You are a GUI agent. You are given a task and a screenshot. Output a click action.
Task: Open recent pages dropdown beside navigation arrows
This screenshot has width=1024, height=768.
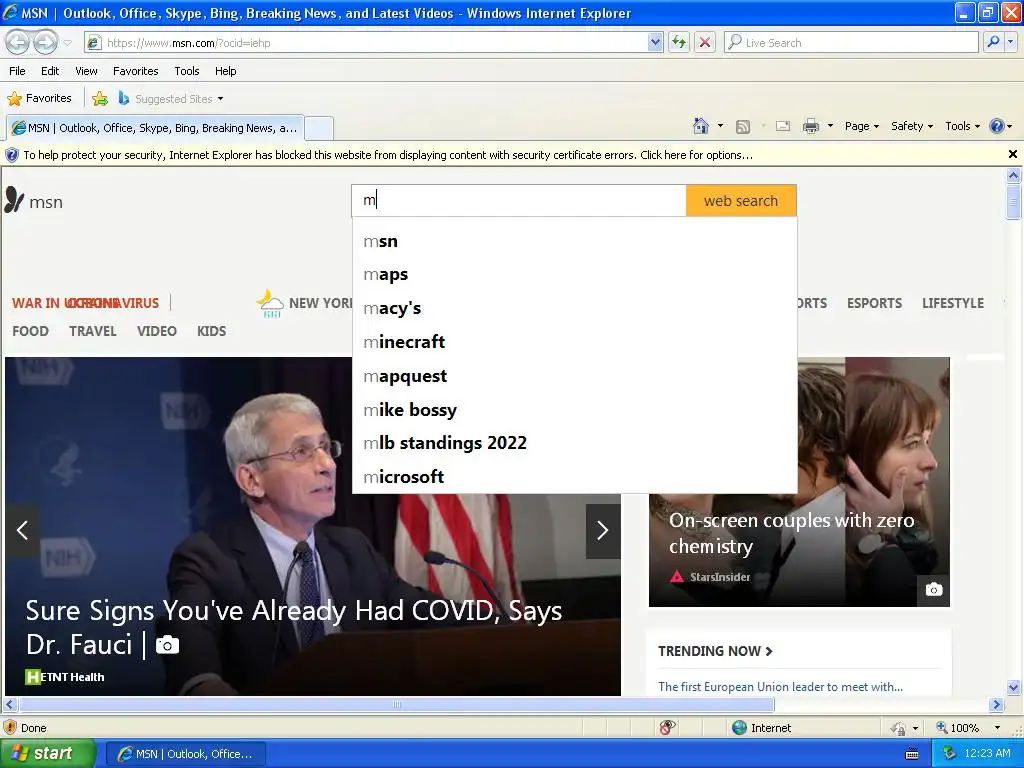67,43
